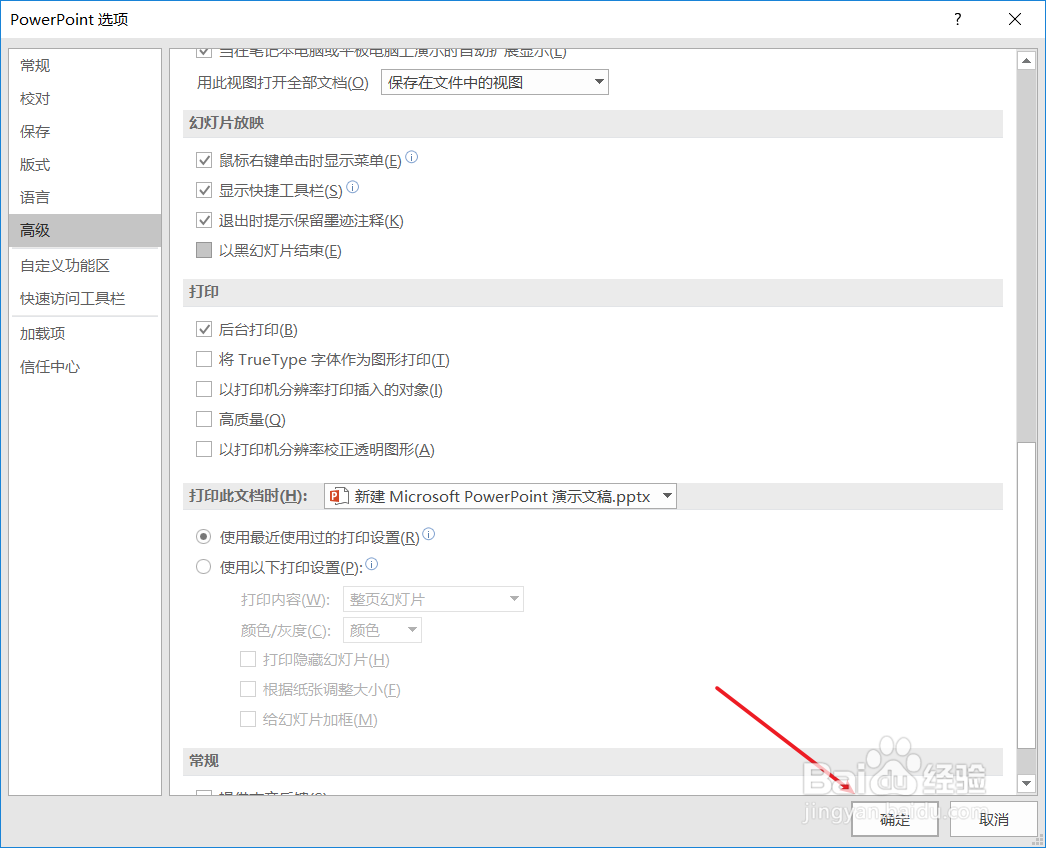Toggle 给幻灯片加框 checkbox
Viewport: 1046px width, 848px height.
tap(248, 719)
